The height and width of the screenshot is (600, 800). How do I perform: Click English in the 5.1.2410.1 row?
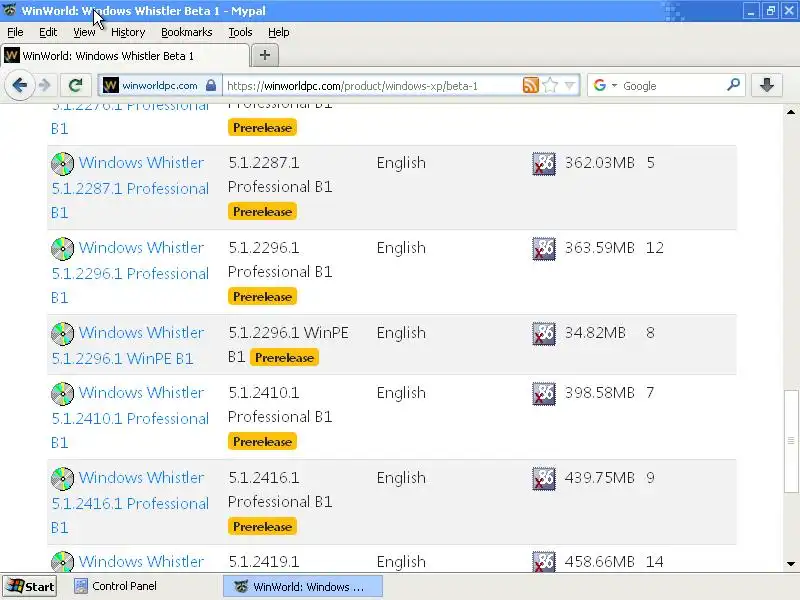[401, 393]
